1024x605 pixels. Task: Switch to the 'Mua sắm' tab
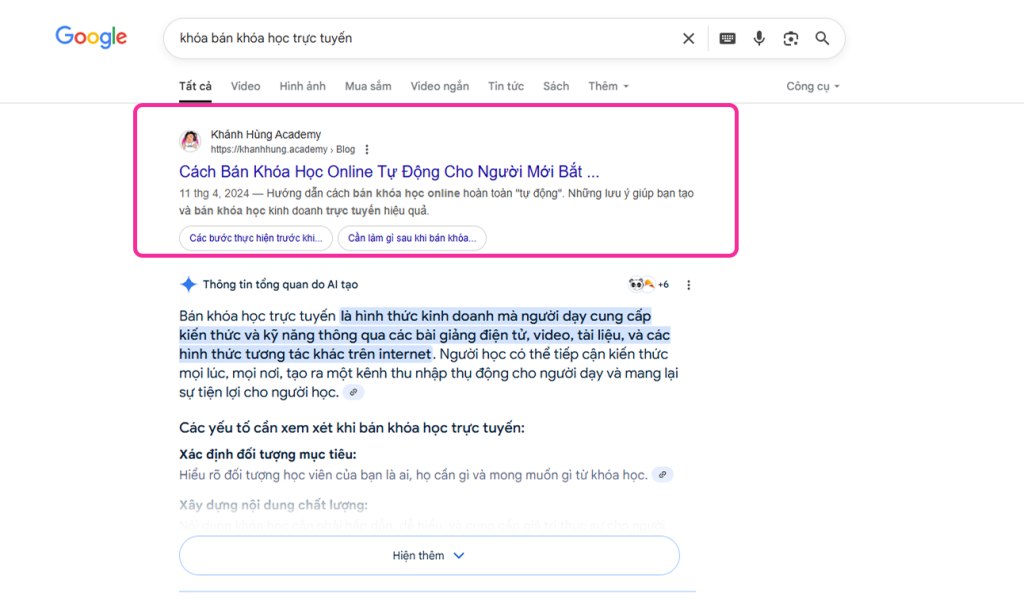tap(368, 86)
